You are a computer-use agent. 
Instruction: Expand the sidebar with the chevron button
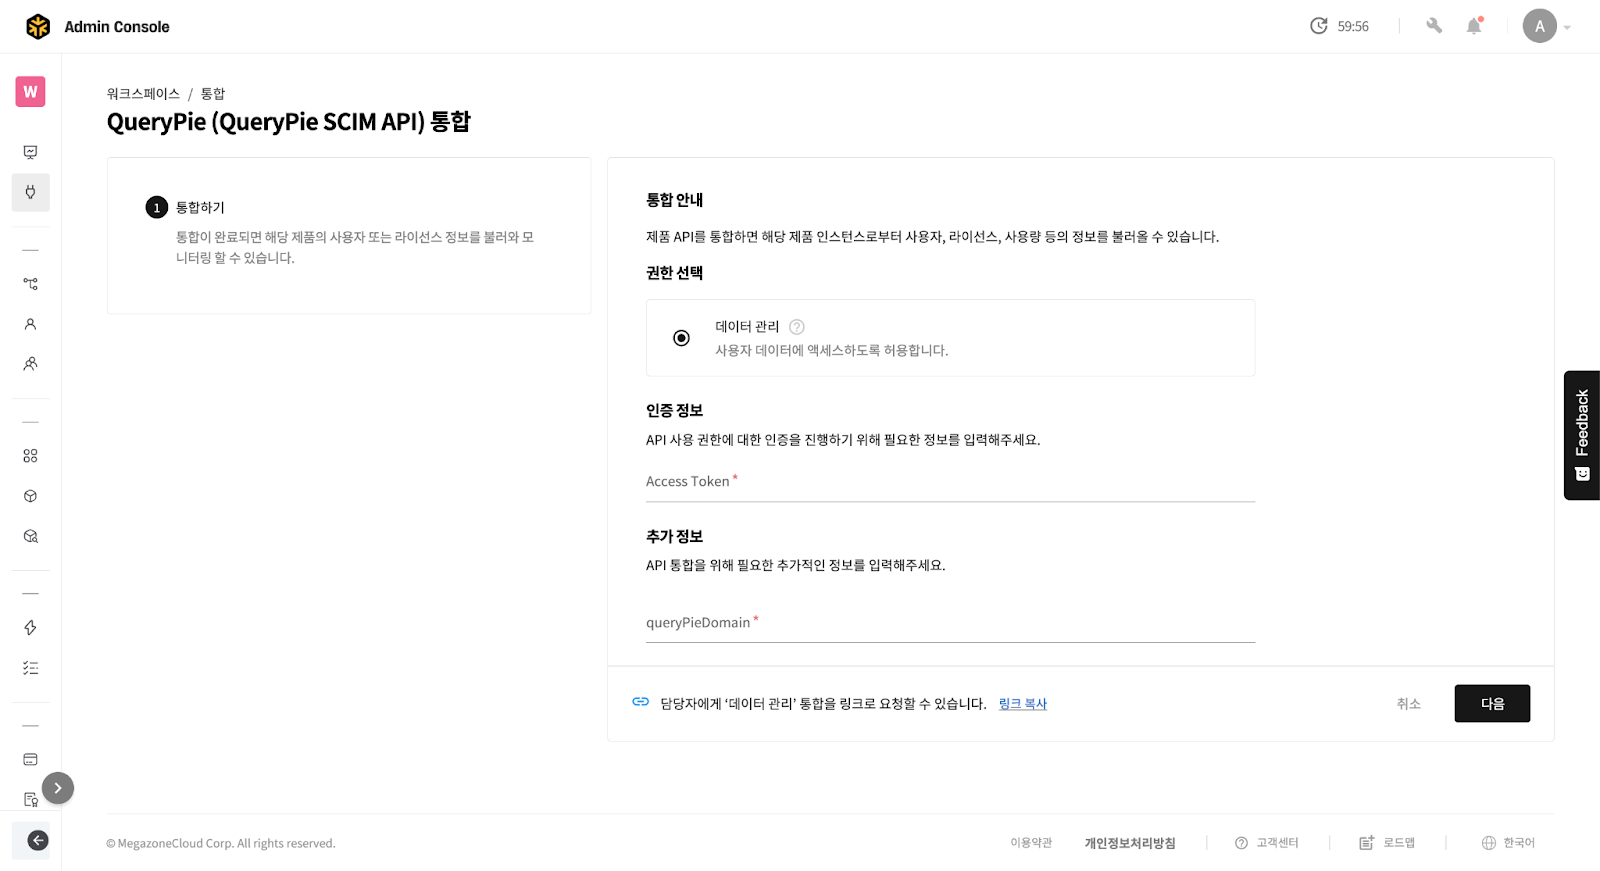58,788
